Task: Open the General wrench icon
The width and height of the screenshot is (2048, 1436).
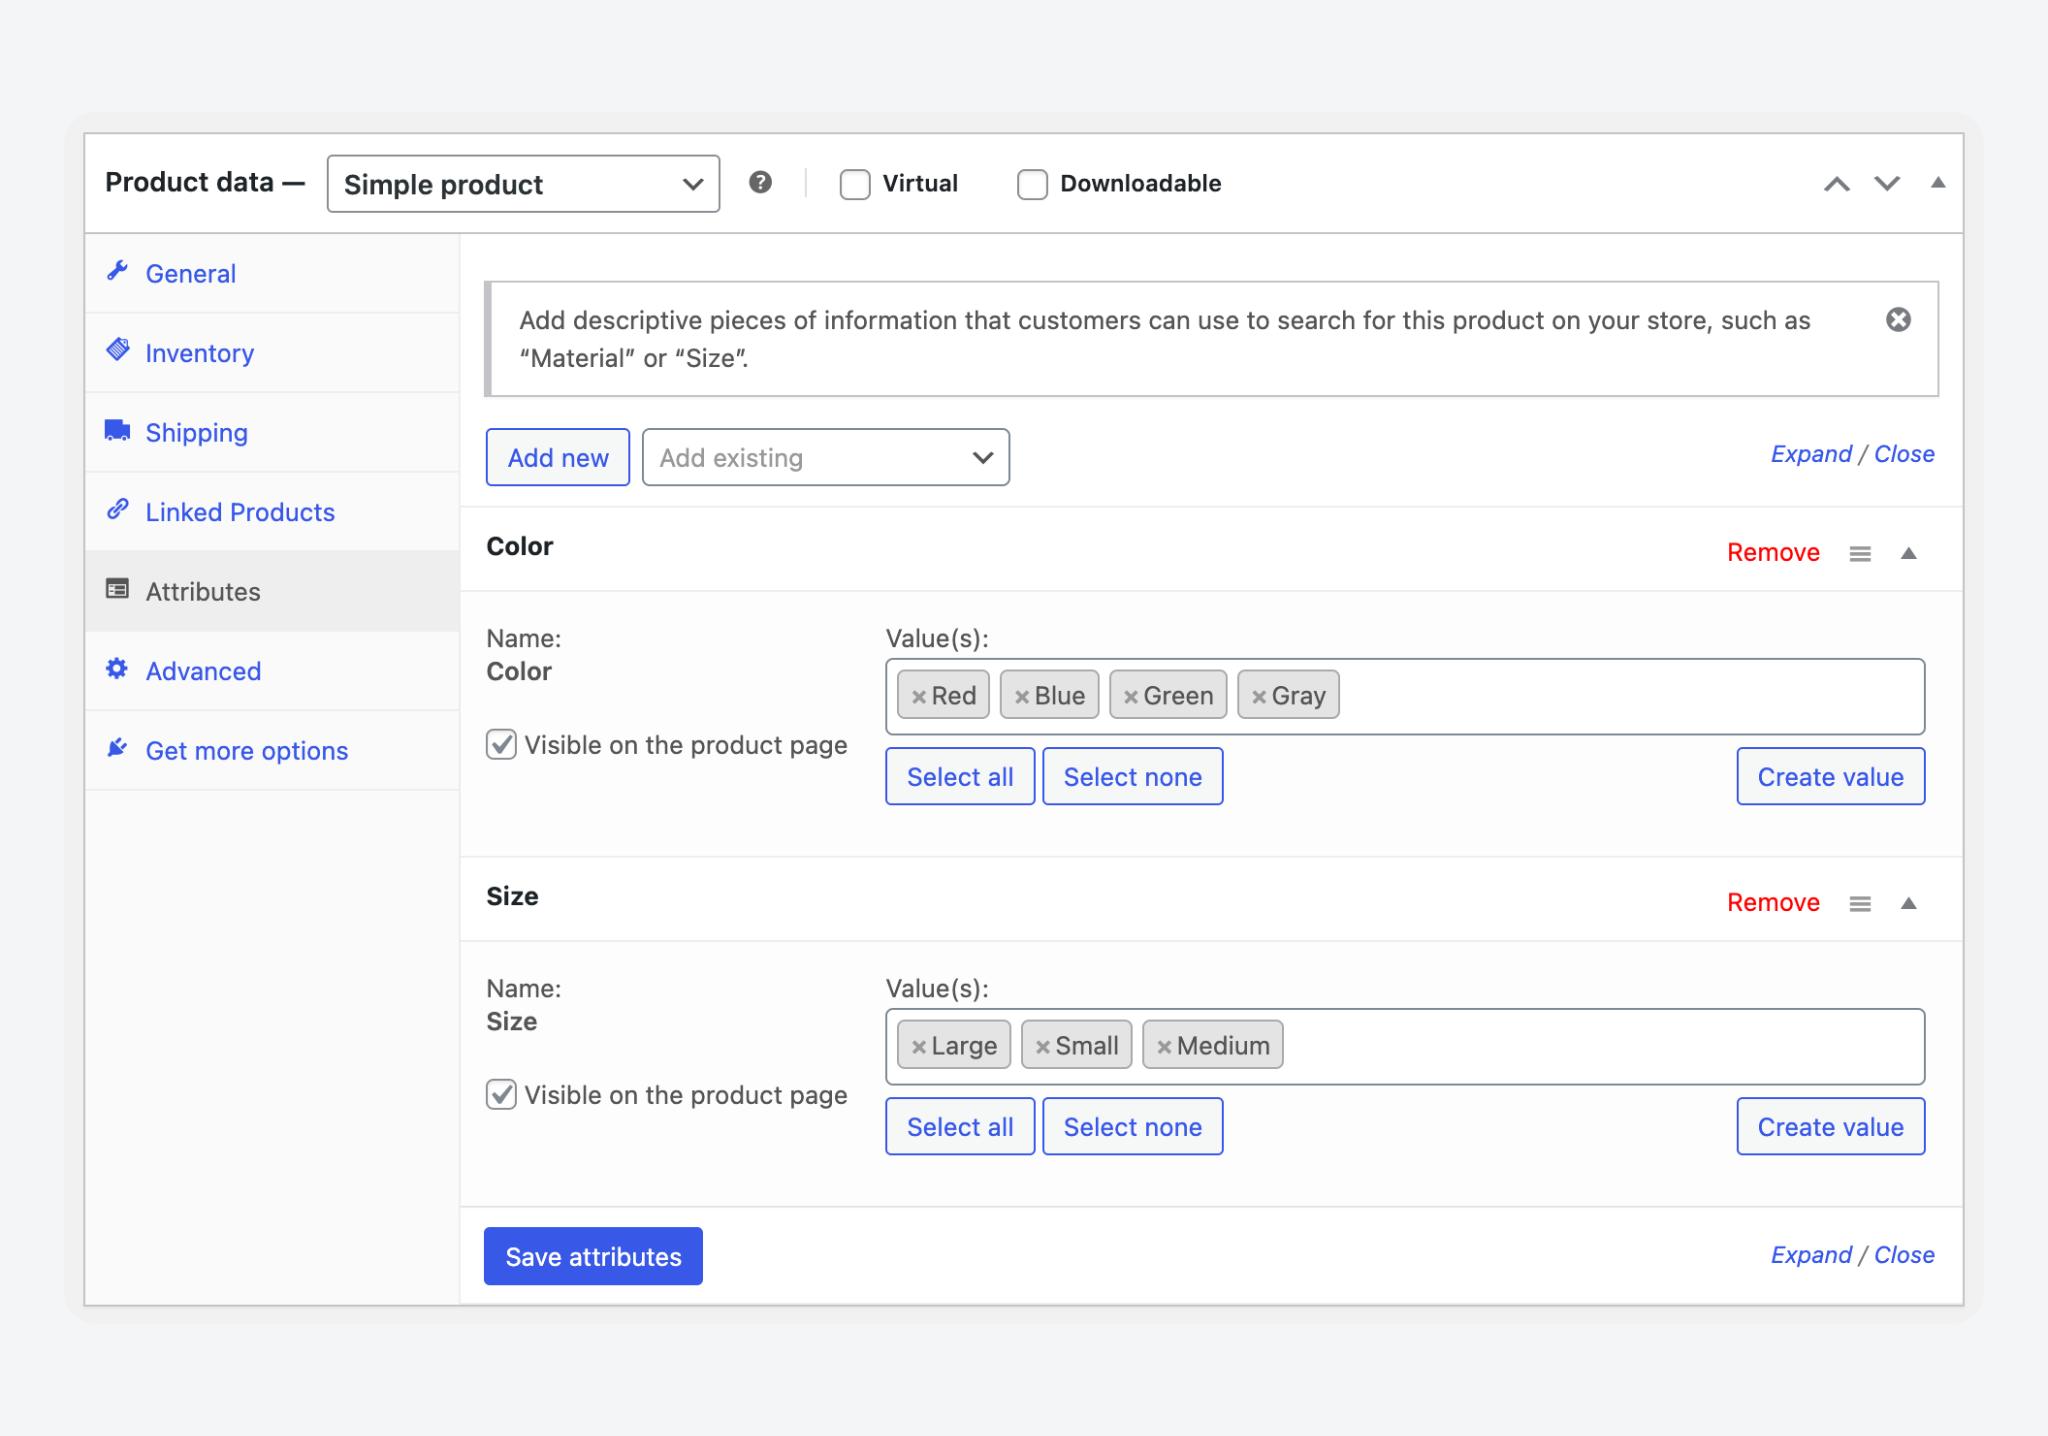Action: 118,271
